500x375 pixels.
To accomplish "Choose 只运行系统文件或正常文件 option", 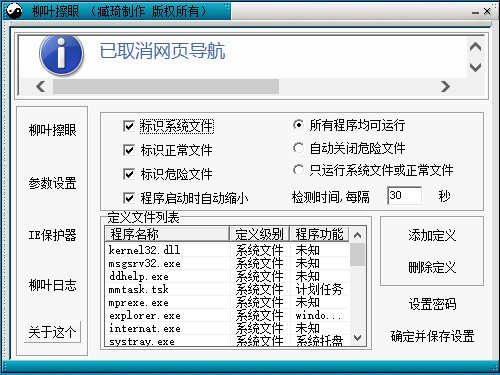I will (298, 170).
